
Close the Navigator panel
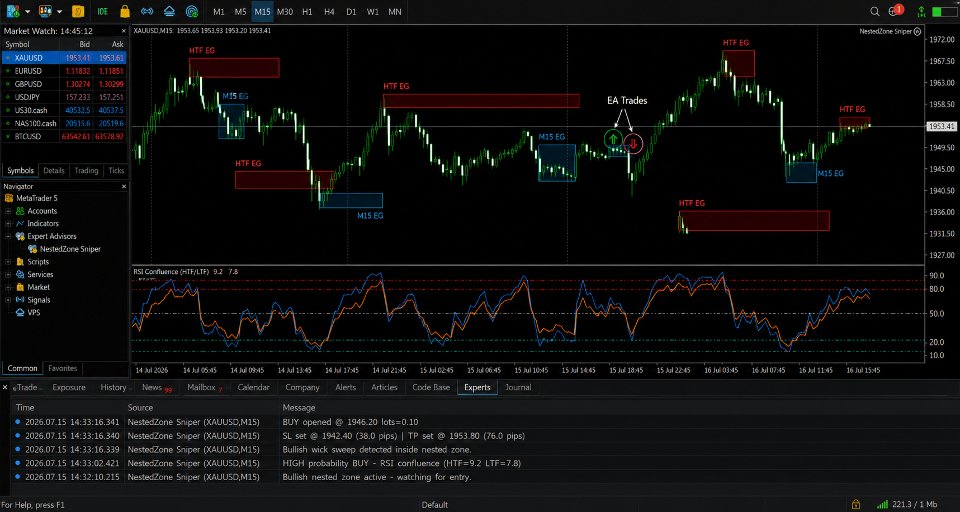124,186
